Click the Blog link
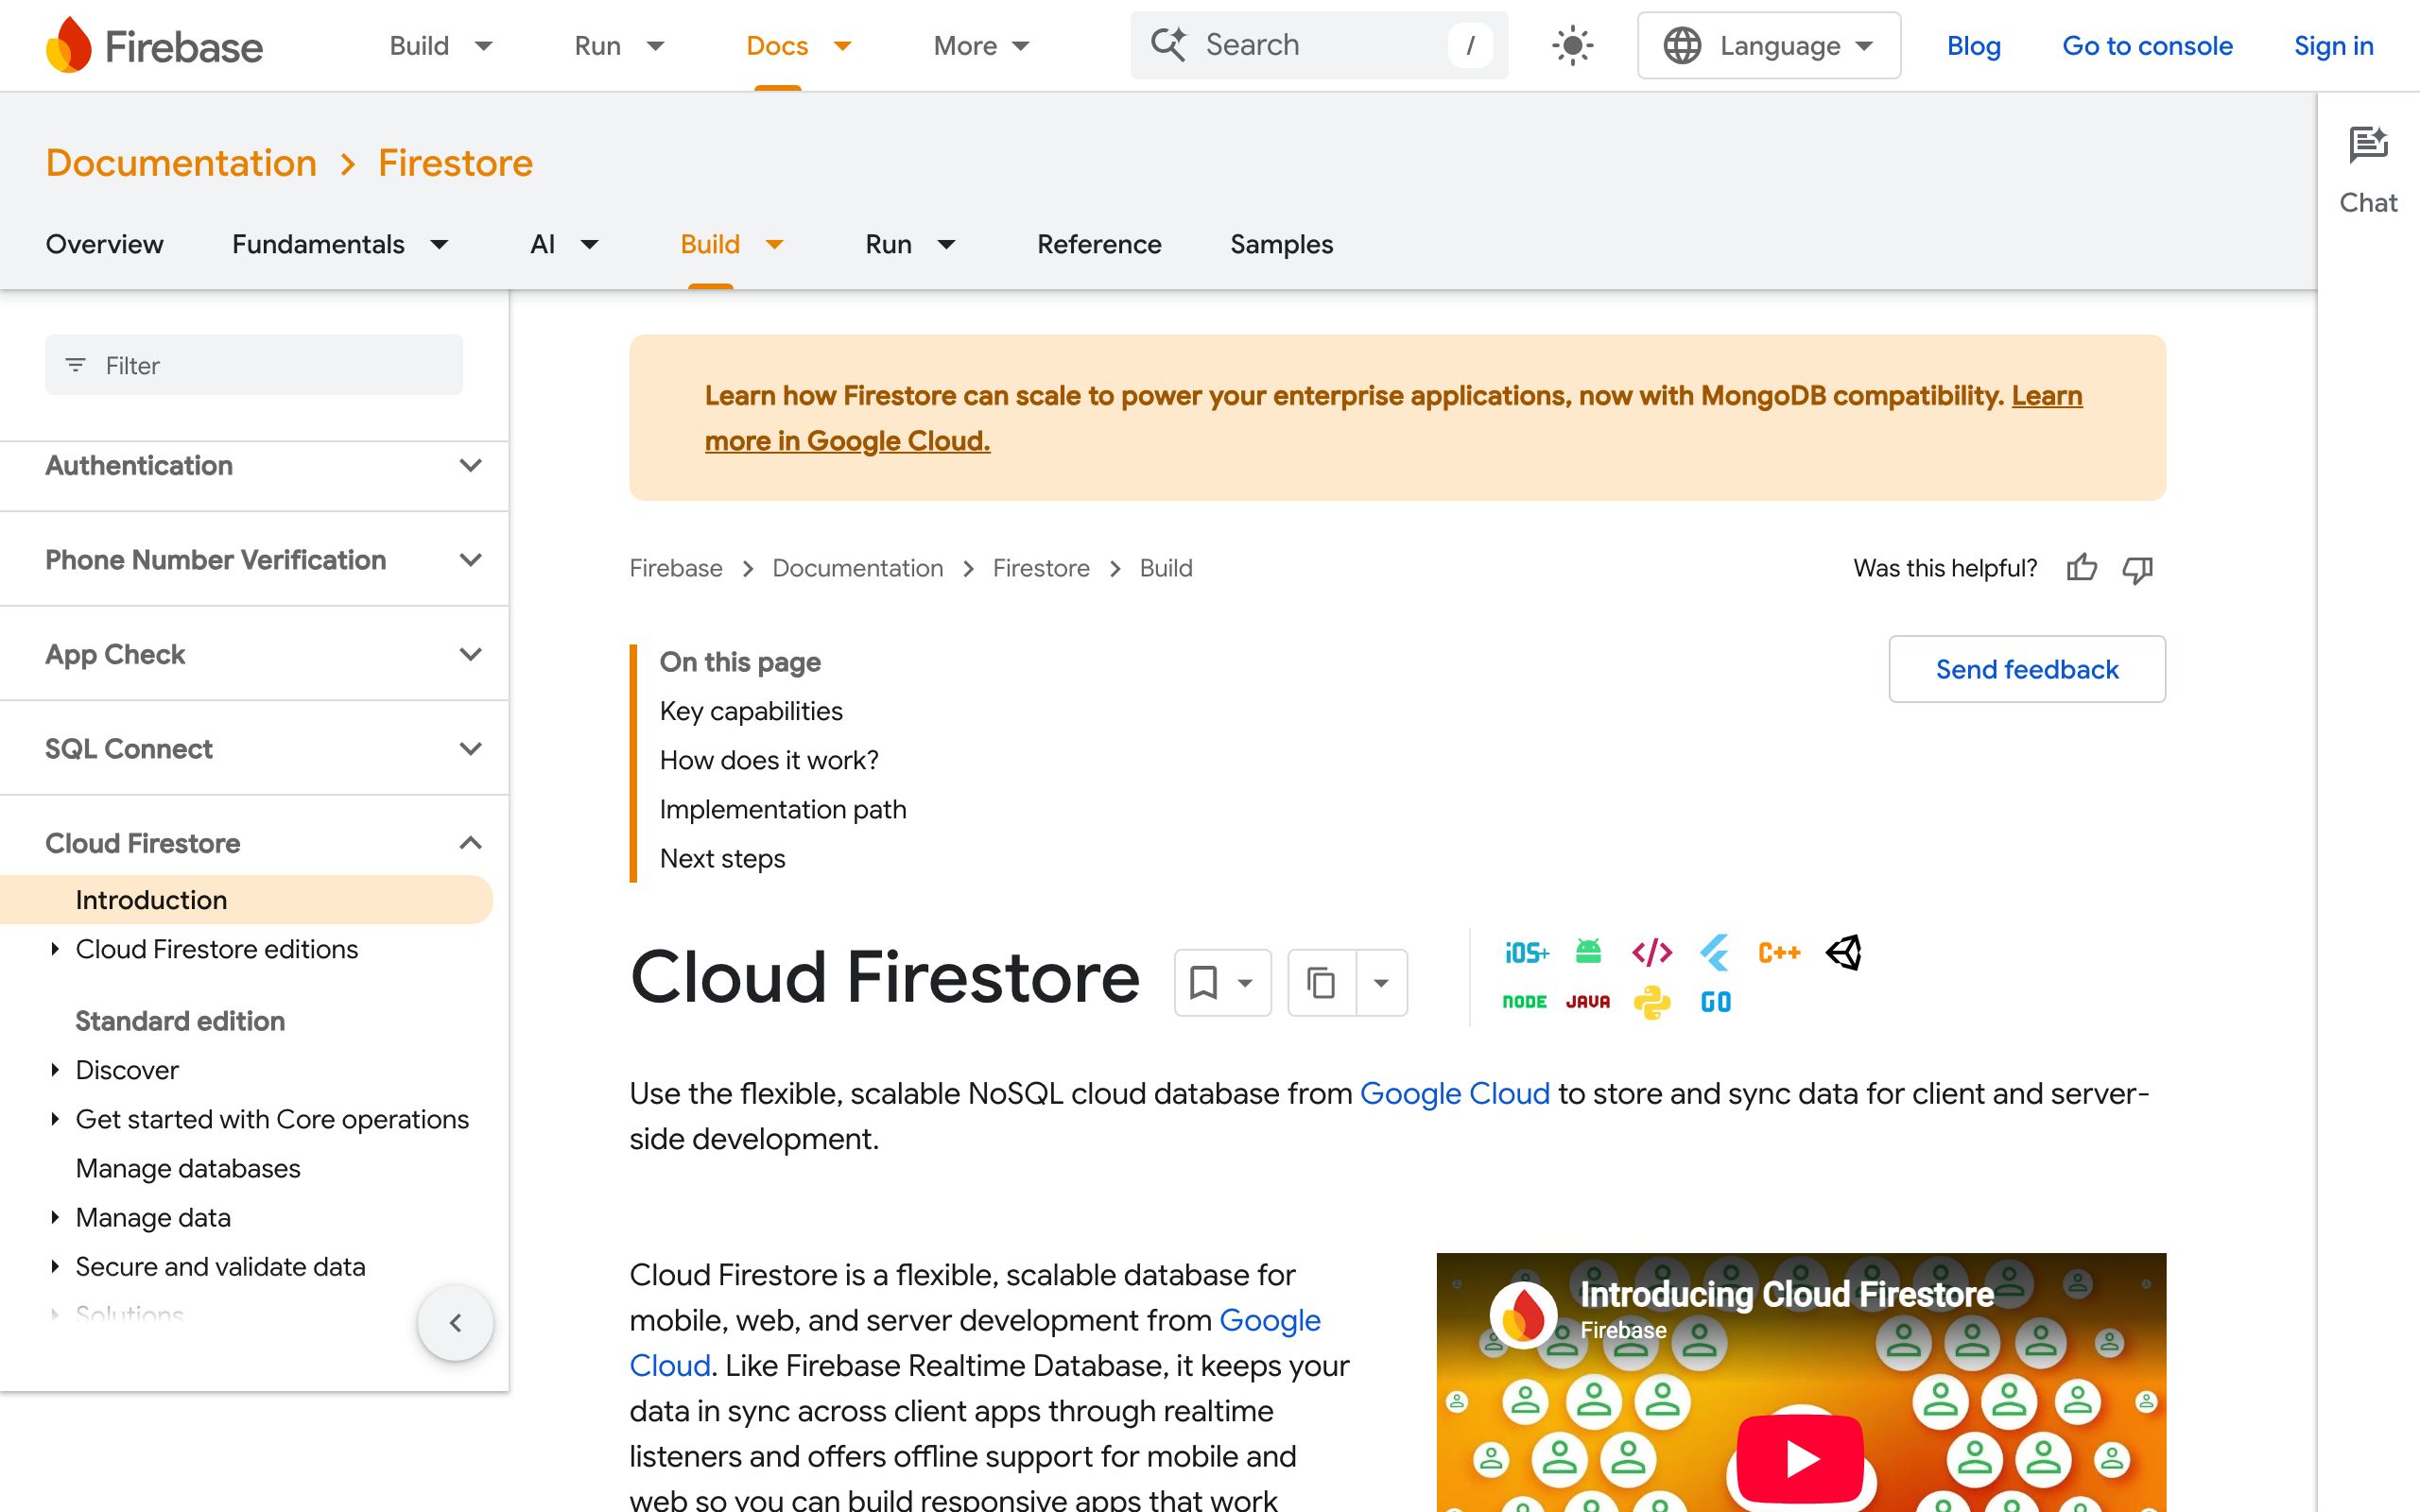This screenshot has width=2420, height=1512. pos(1973,46)
